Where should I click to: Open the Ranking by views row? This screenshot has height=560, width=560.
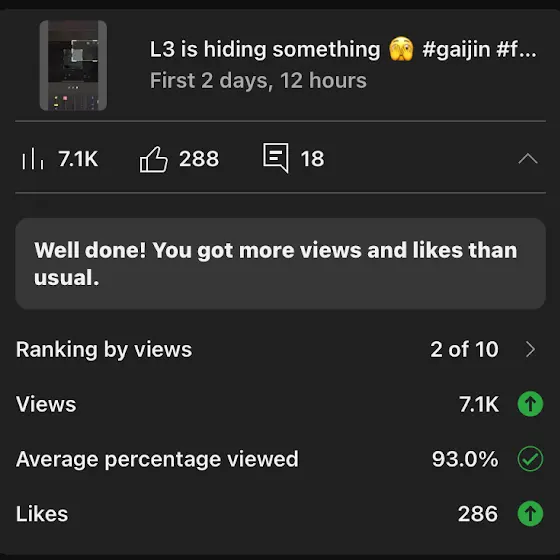280,349
